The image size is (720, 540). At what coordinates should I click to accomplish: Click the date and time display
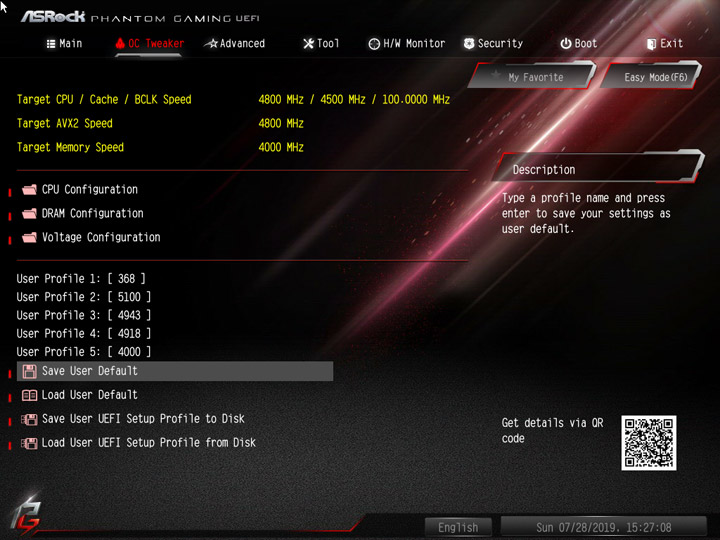[603, 527]
